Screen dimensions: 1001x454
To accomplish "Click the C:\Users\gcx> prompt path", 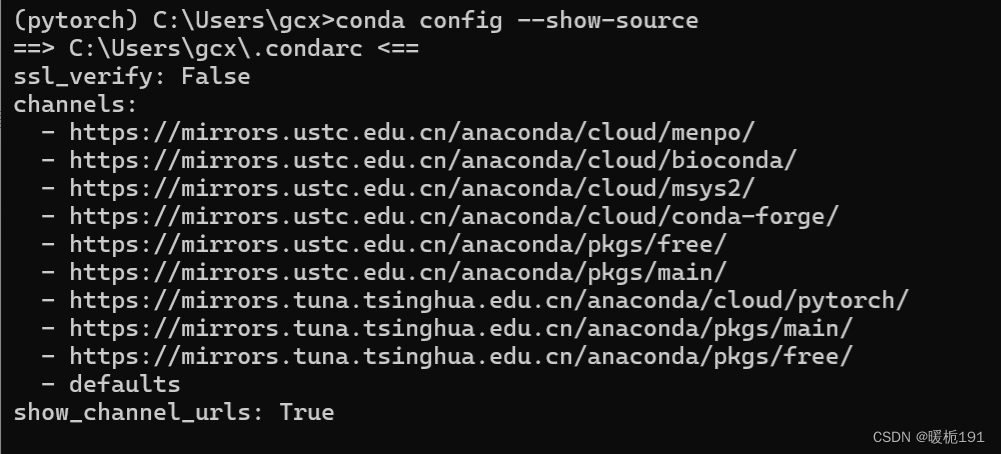I will 244,20.
